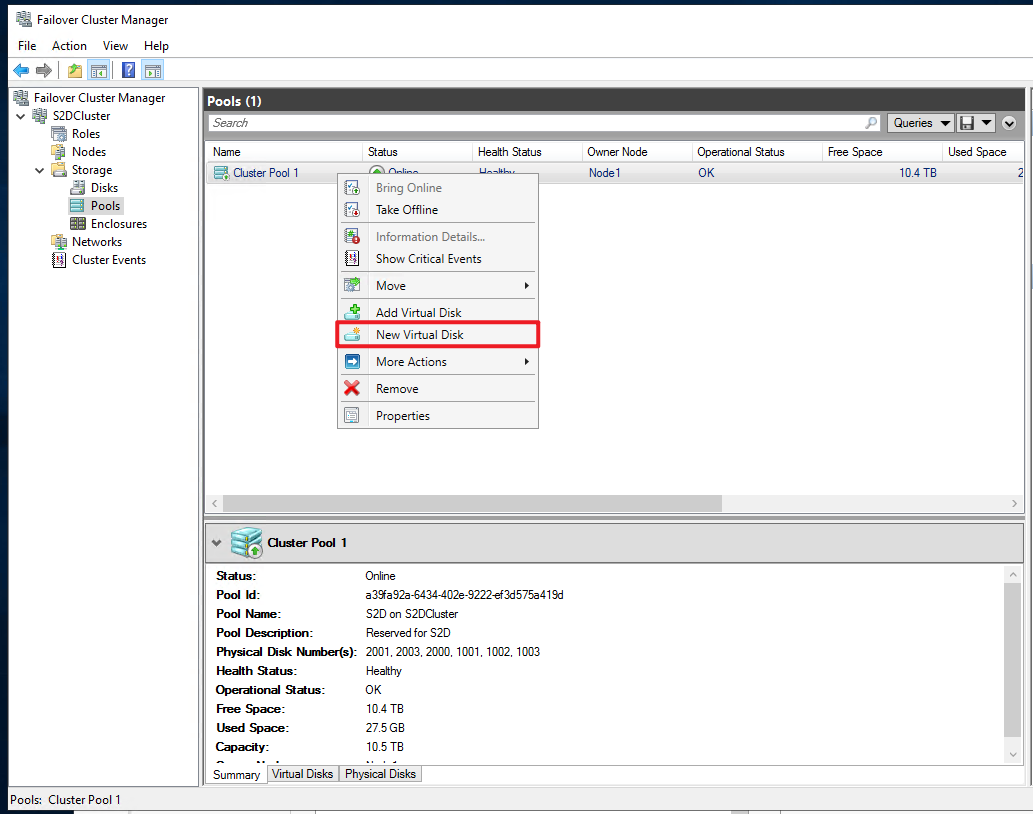
Task: Open the Queries dropdown
Action: click(x=920, y=123)
